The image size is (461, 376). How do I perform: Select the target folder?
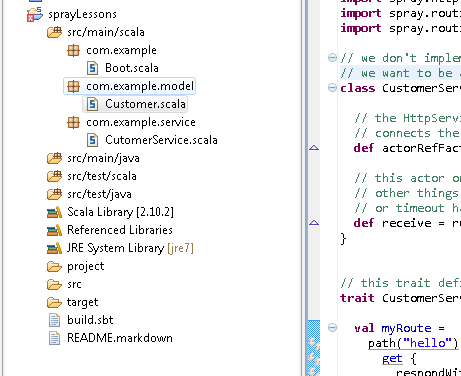point(82,302)
